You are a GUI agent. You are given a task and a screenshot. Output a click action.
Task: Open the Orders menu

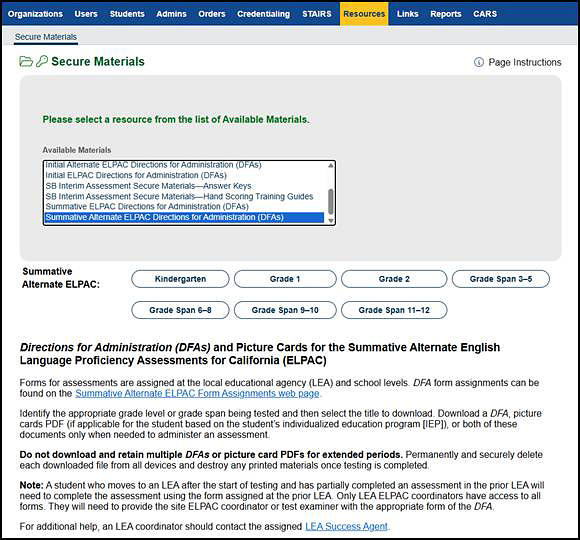pyautogui.click(x=212, y=14)
